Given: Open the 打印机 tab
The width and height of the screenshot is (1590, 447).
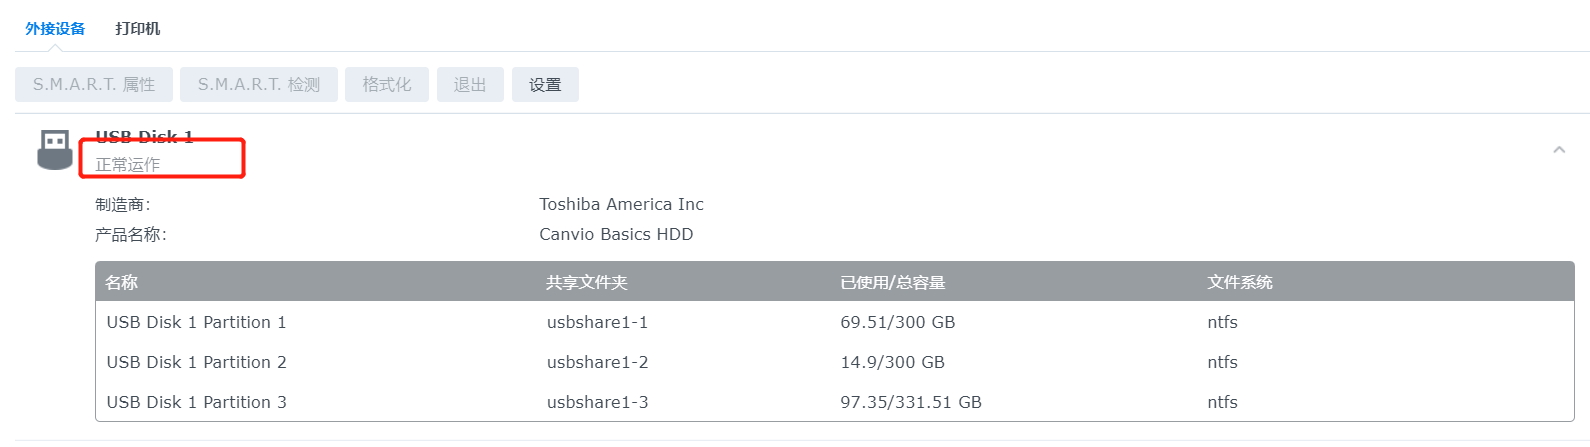Looking at the screenshot, I should [x=137, y=29].
